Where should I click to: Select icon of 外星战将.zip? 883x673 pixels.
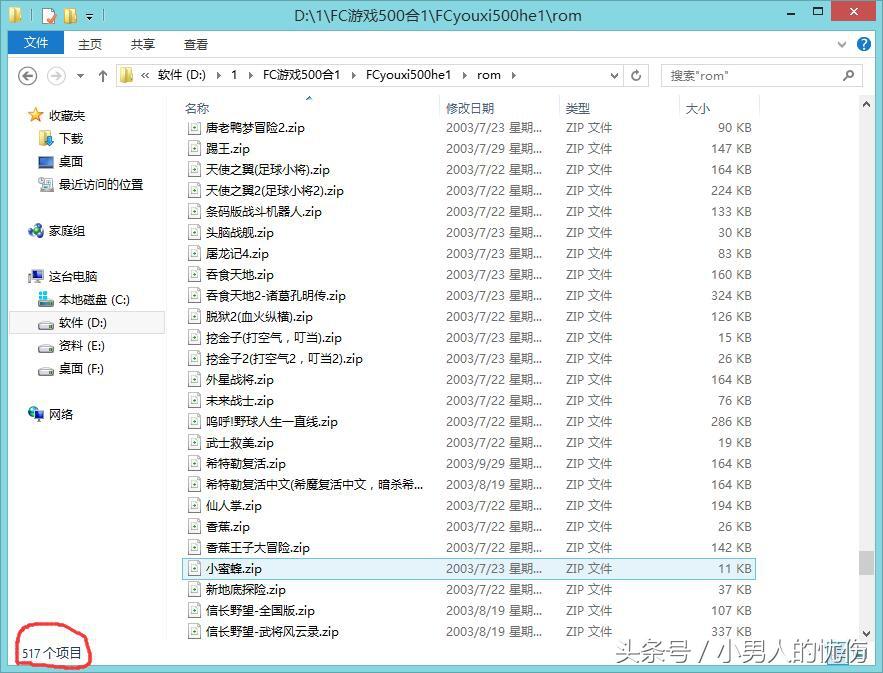pos(194,380)
